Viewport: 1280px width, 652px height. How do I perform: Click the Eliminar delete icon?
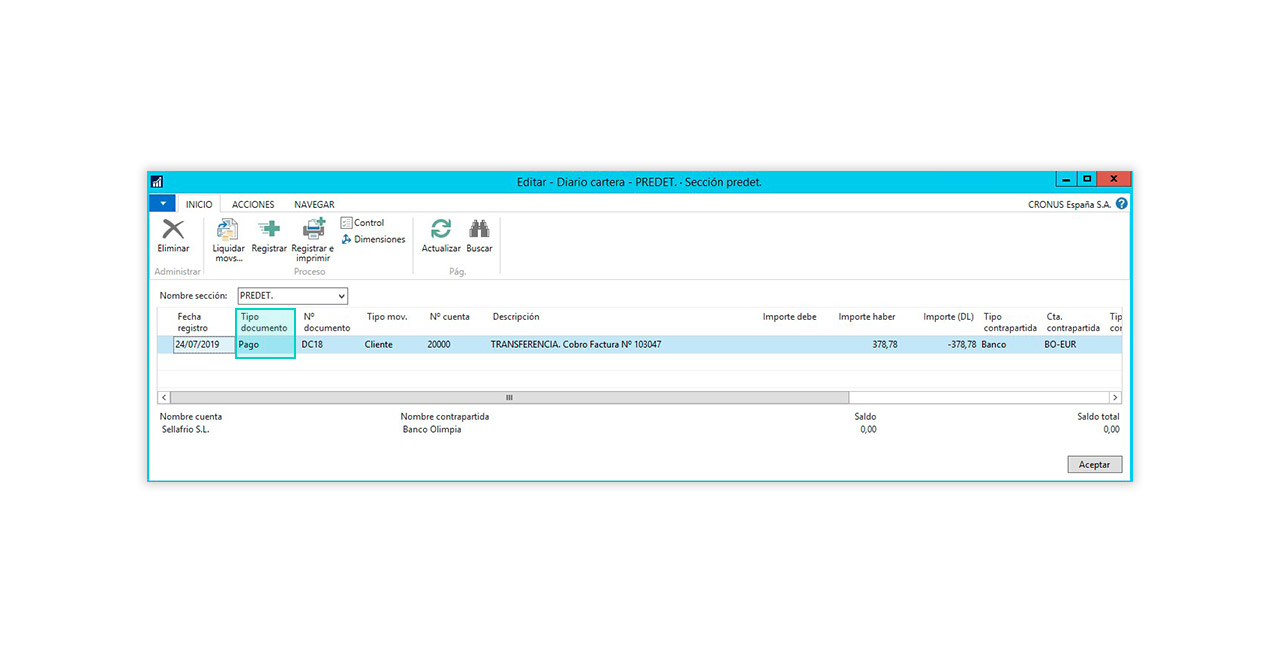point(173,230)
